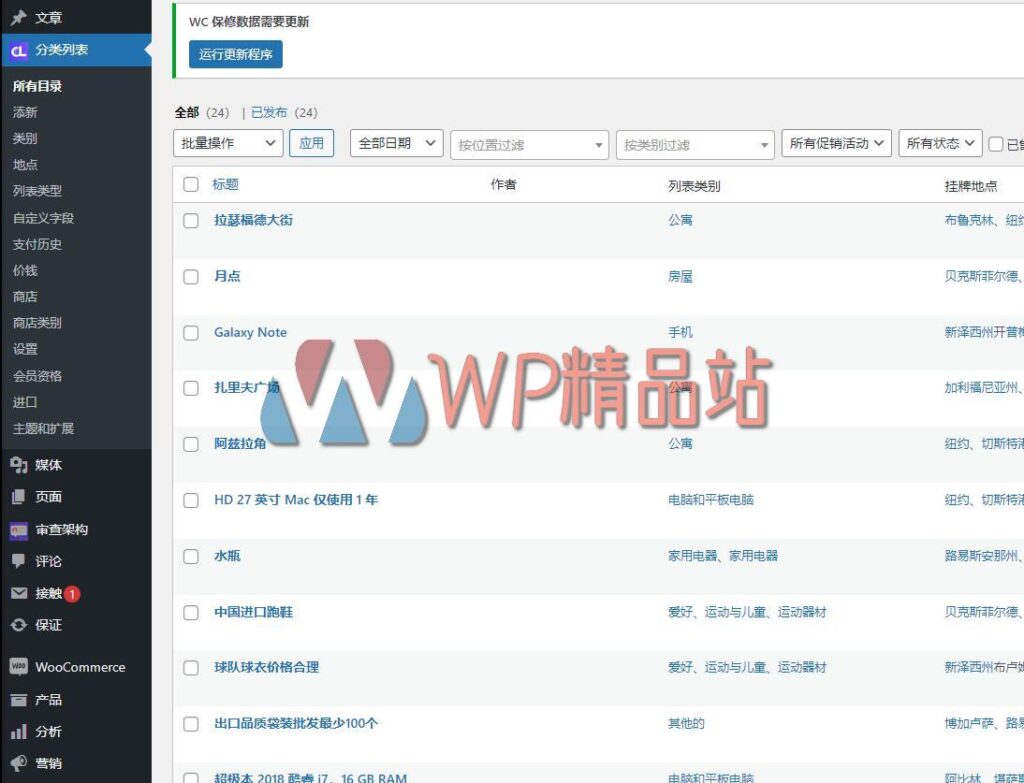
Task: Toggle the 已售 filter checkbox
Action: [x=995, y=144]
